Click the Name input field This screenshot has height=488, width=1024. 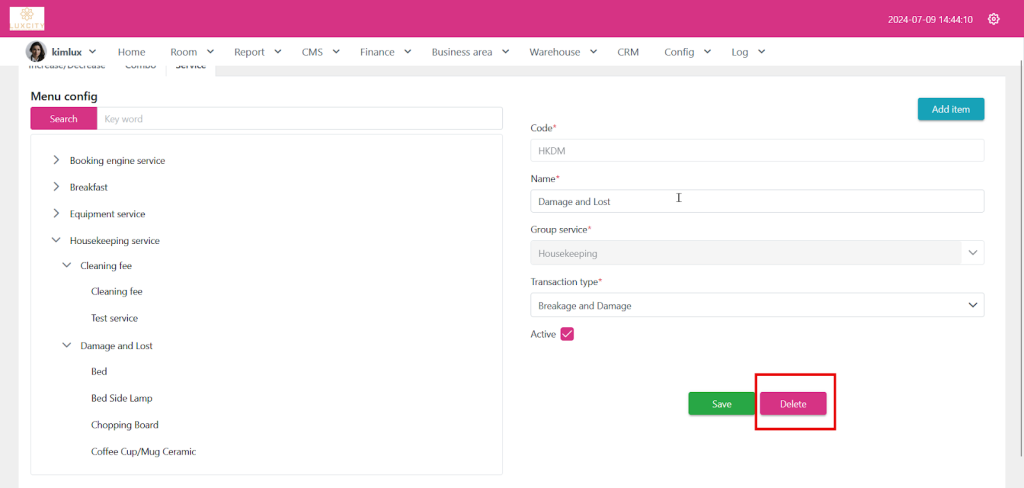click(756, 202)
